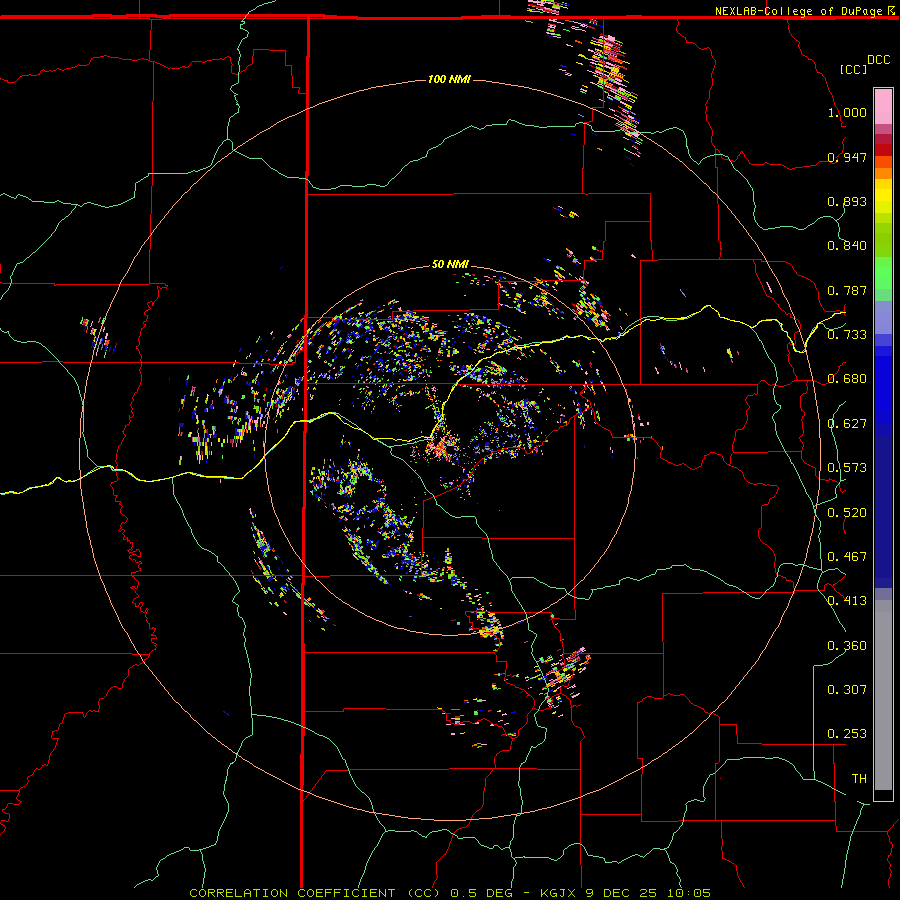Click the 1.000 scale value

tap(847, 112)
